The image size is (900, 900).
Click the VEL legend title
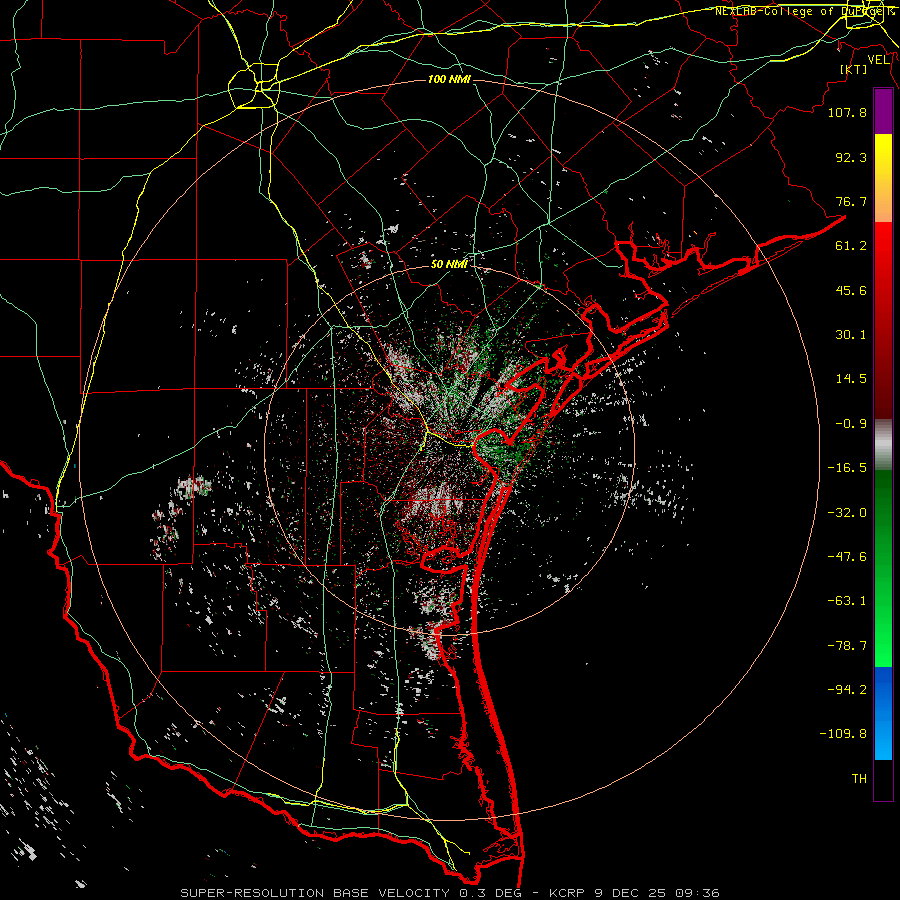pos(878,60)
